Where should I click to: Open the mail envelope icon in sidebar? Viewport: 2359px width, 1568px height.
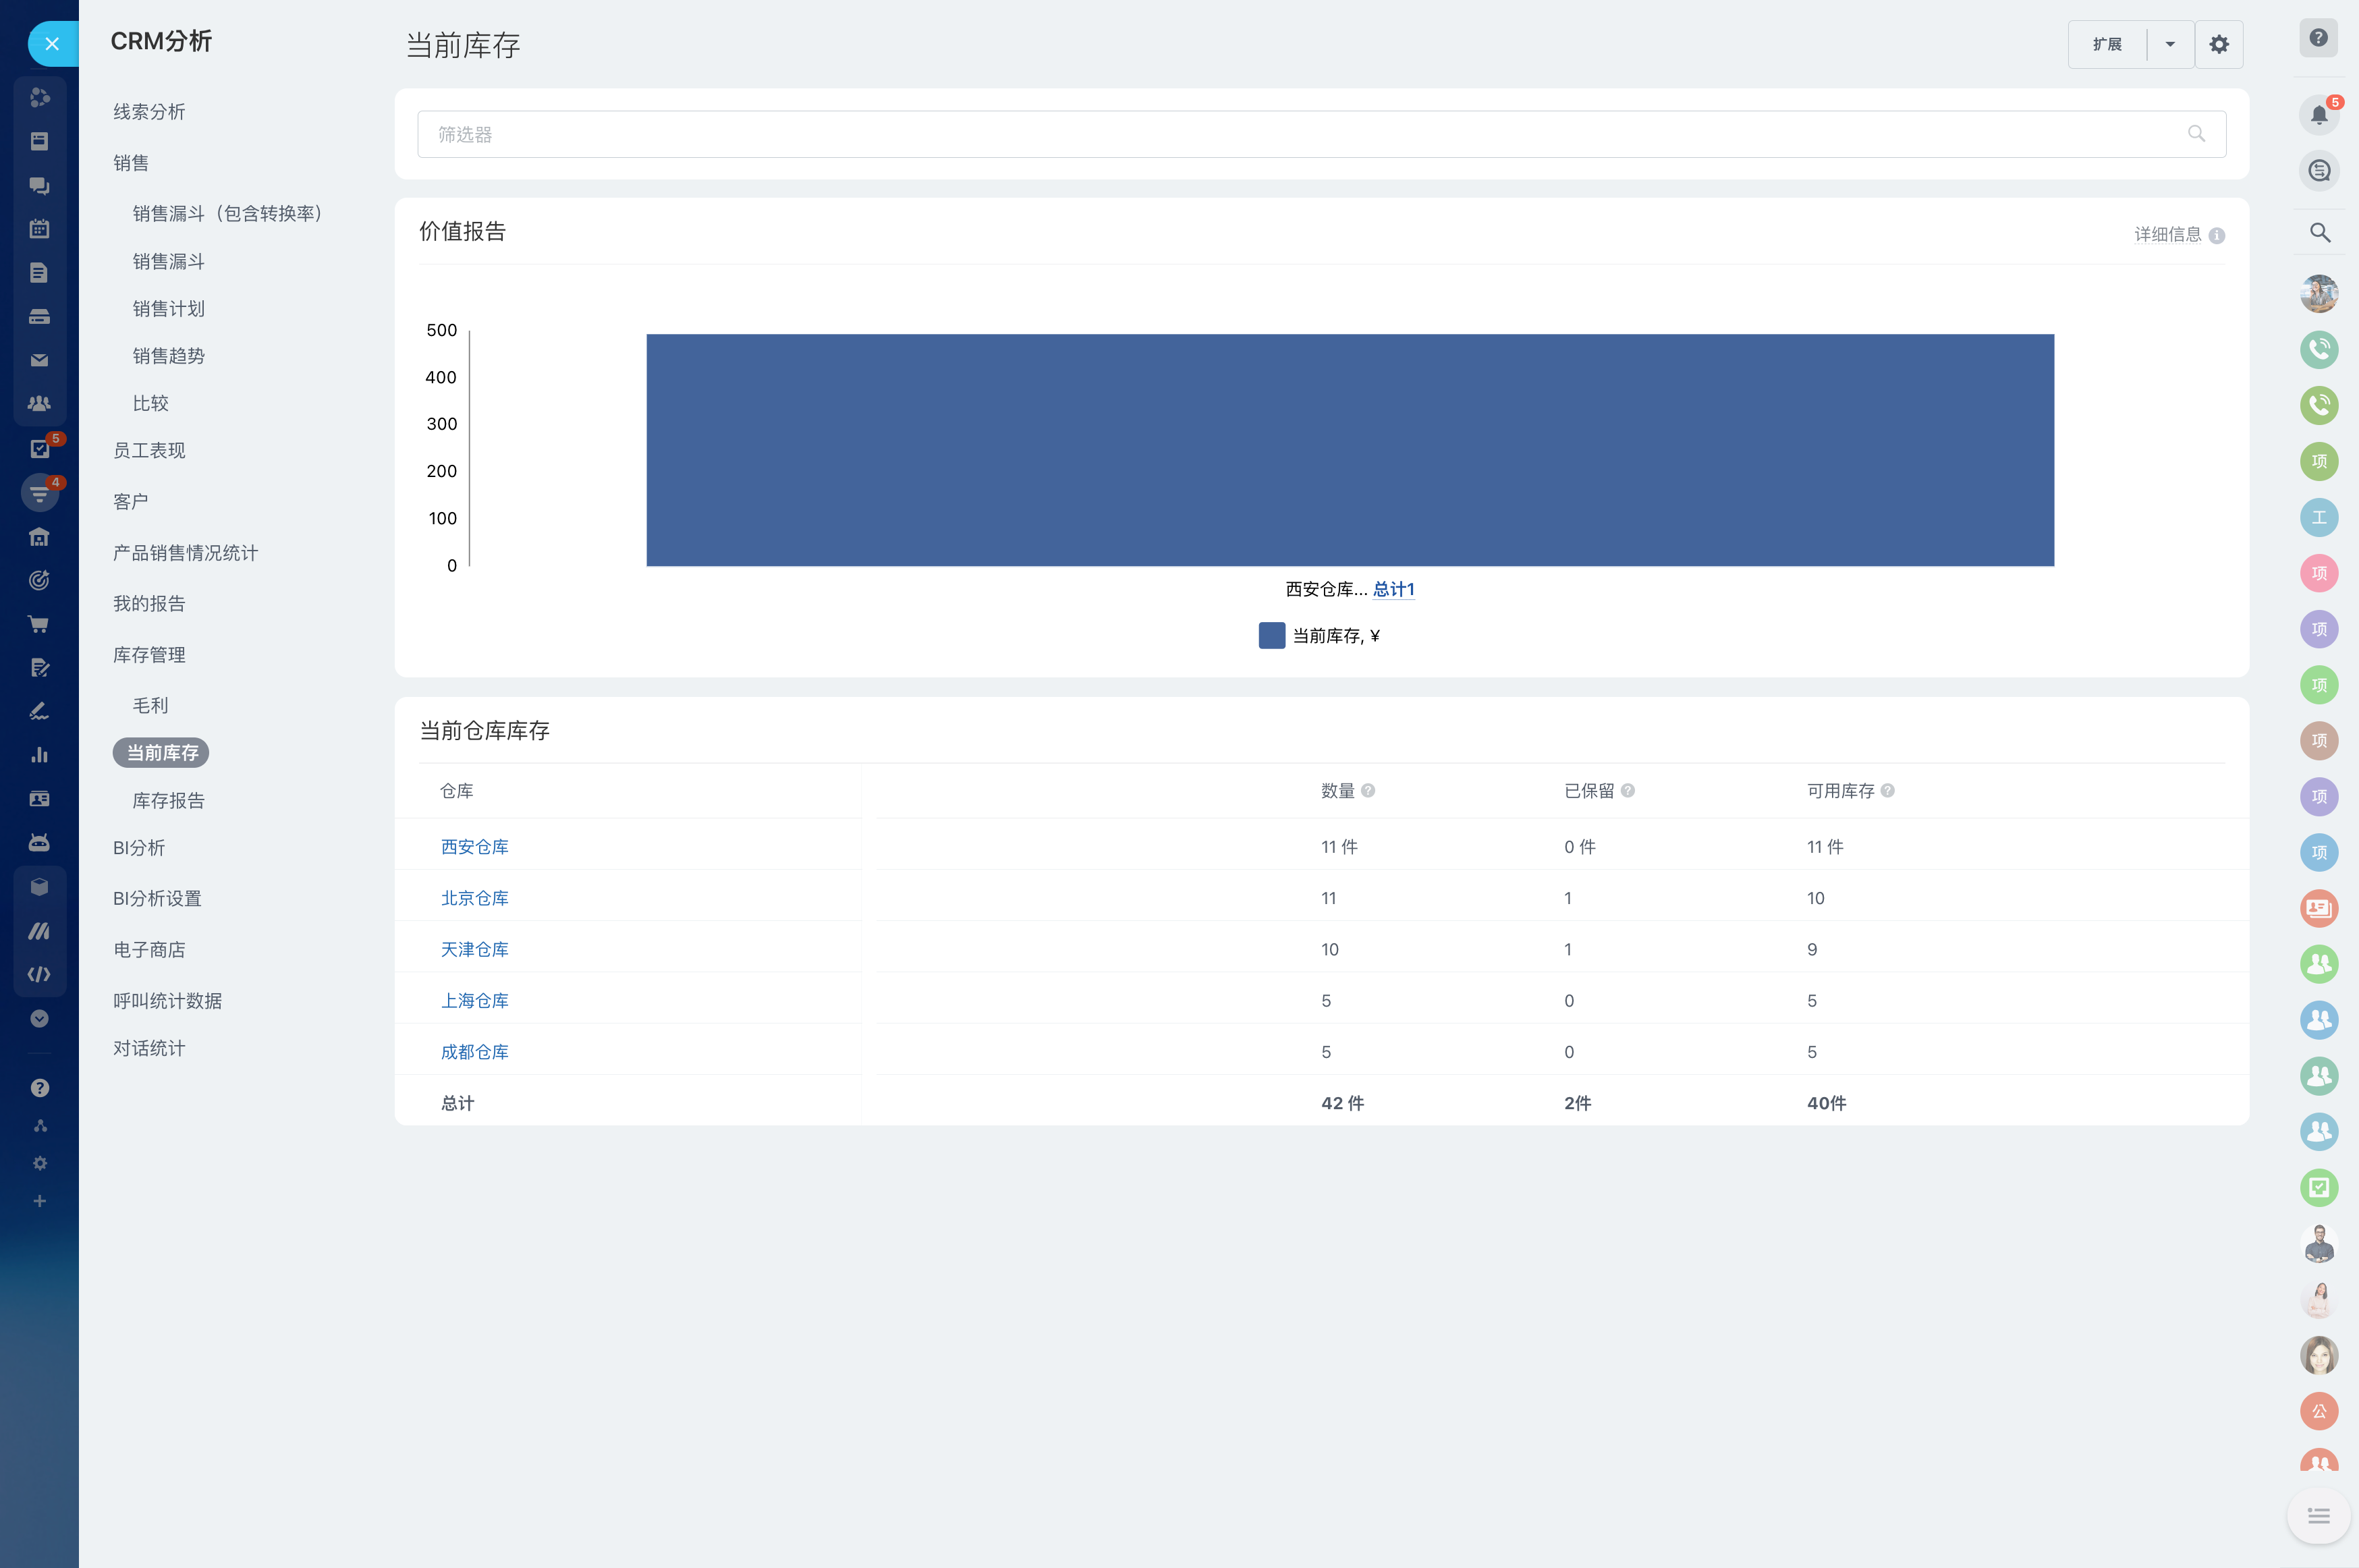(x=39, y=360)
